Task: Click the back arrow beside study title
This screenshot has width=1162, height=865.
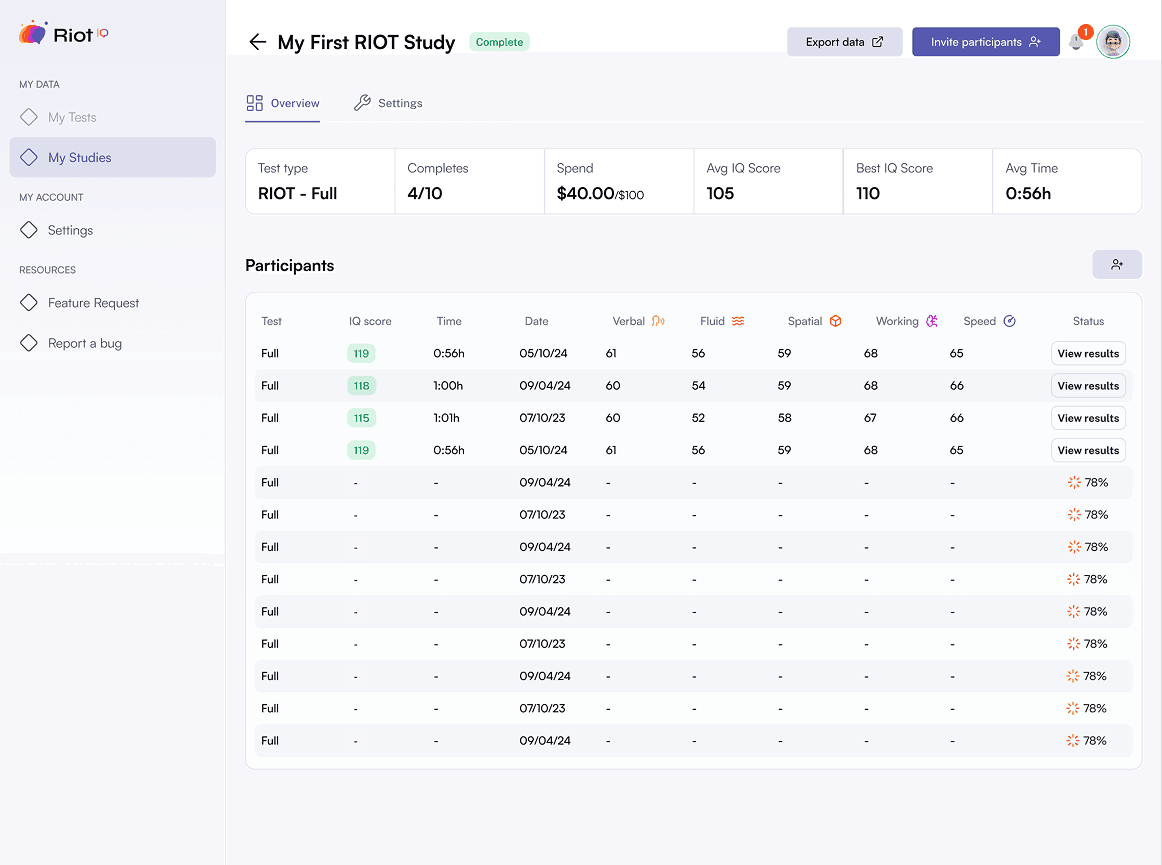Action: pyautogui.click(x=257, y=42)
